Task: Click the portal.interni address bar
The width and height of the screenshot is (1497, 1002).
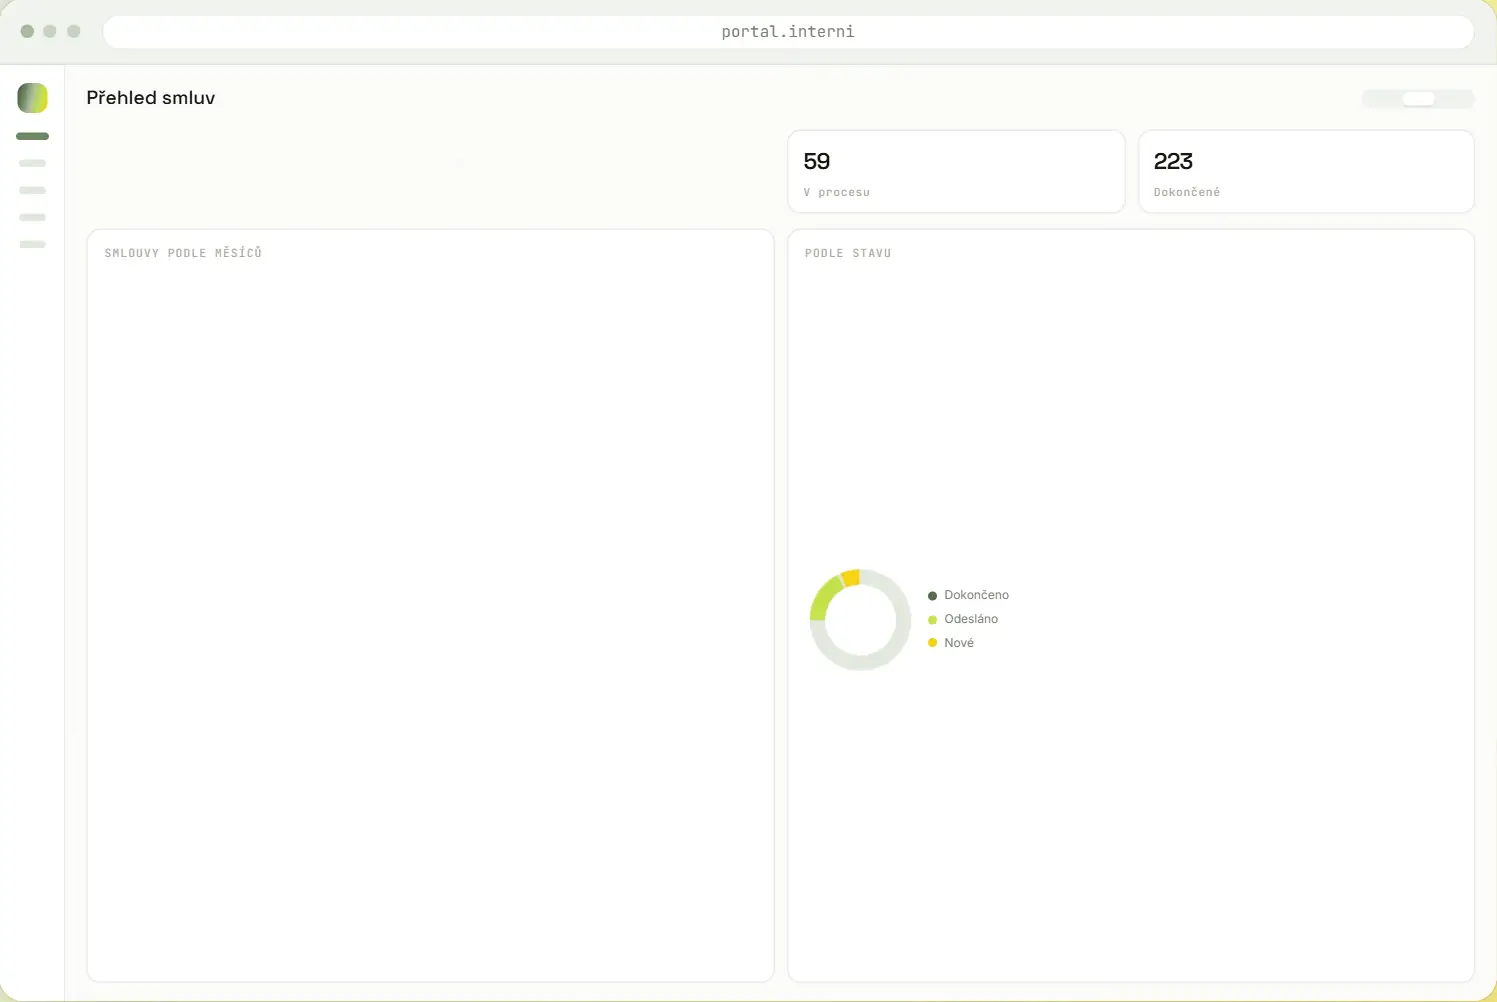Action: pyautogui.click(x=788, y=32)
